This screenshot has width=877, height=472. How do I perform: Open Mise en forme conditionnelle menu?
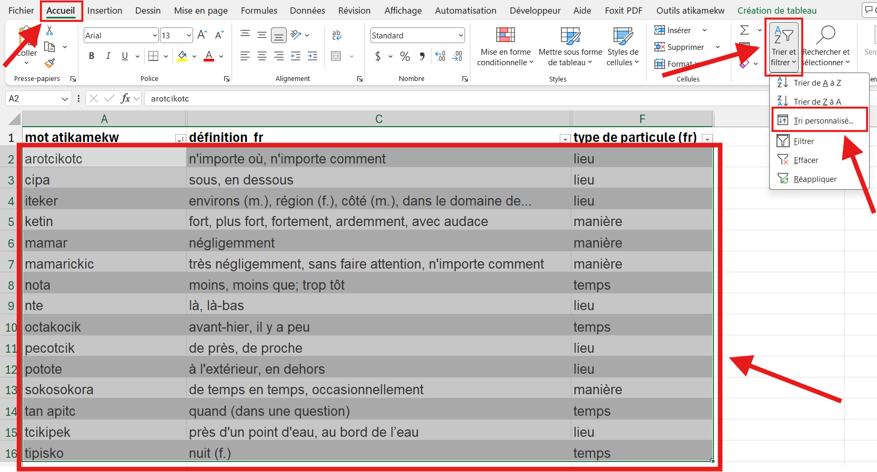(x=505, y=46)
